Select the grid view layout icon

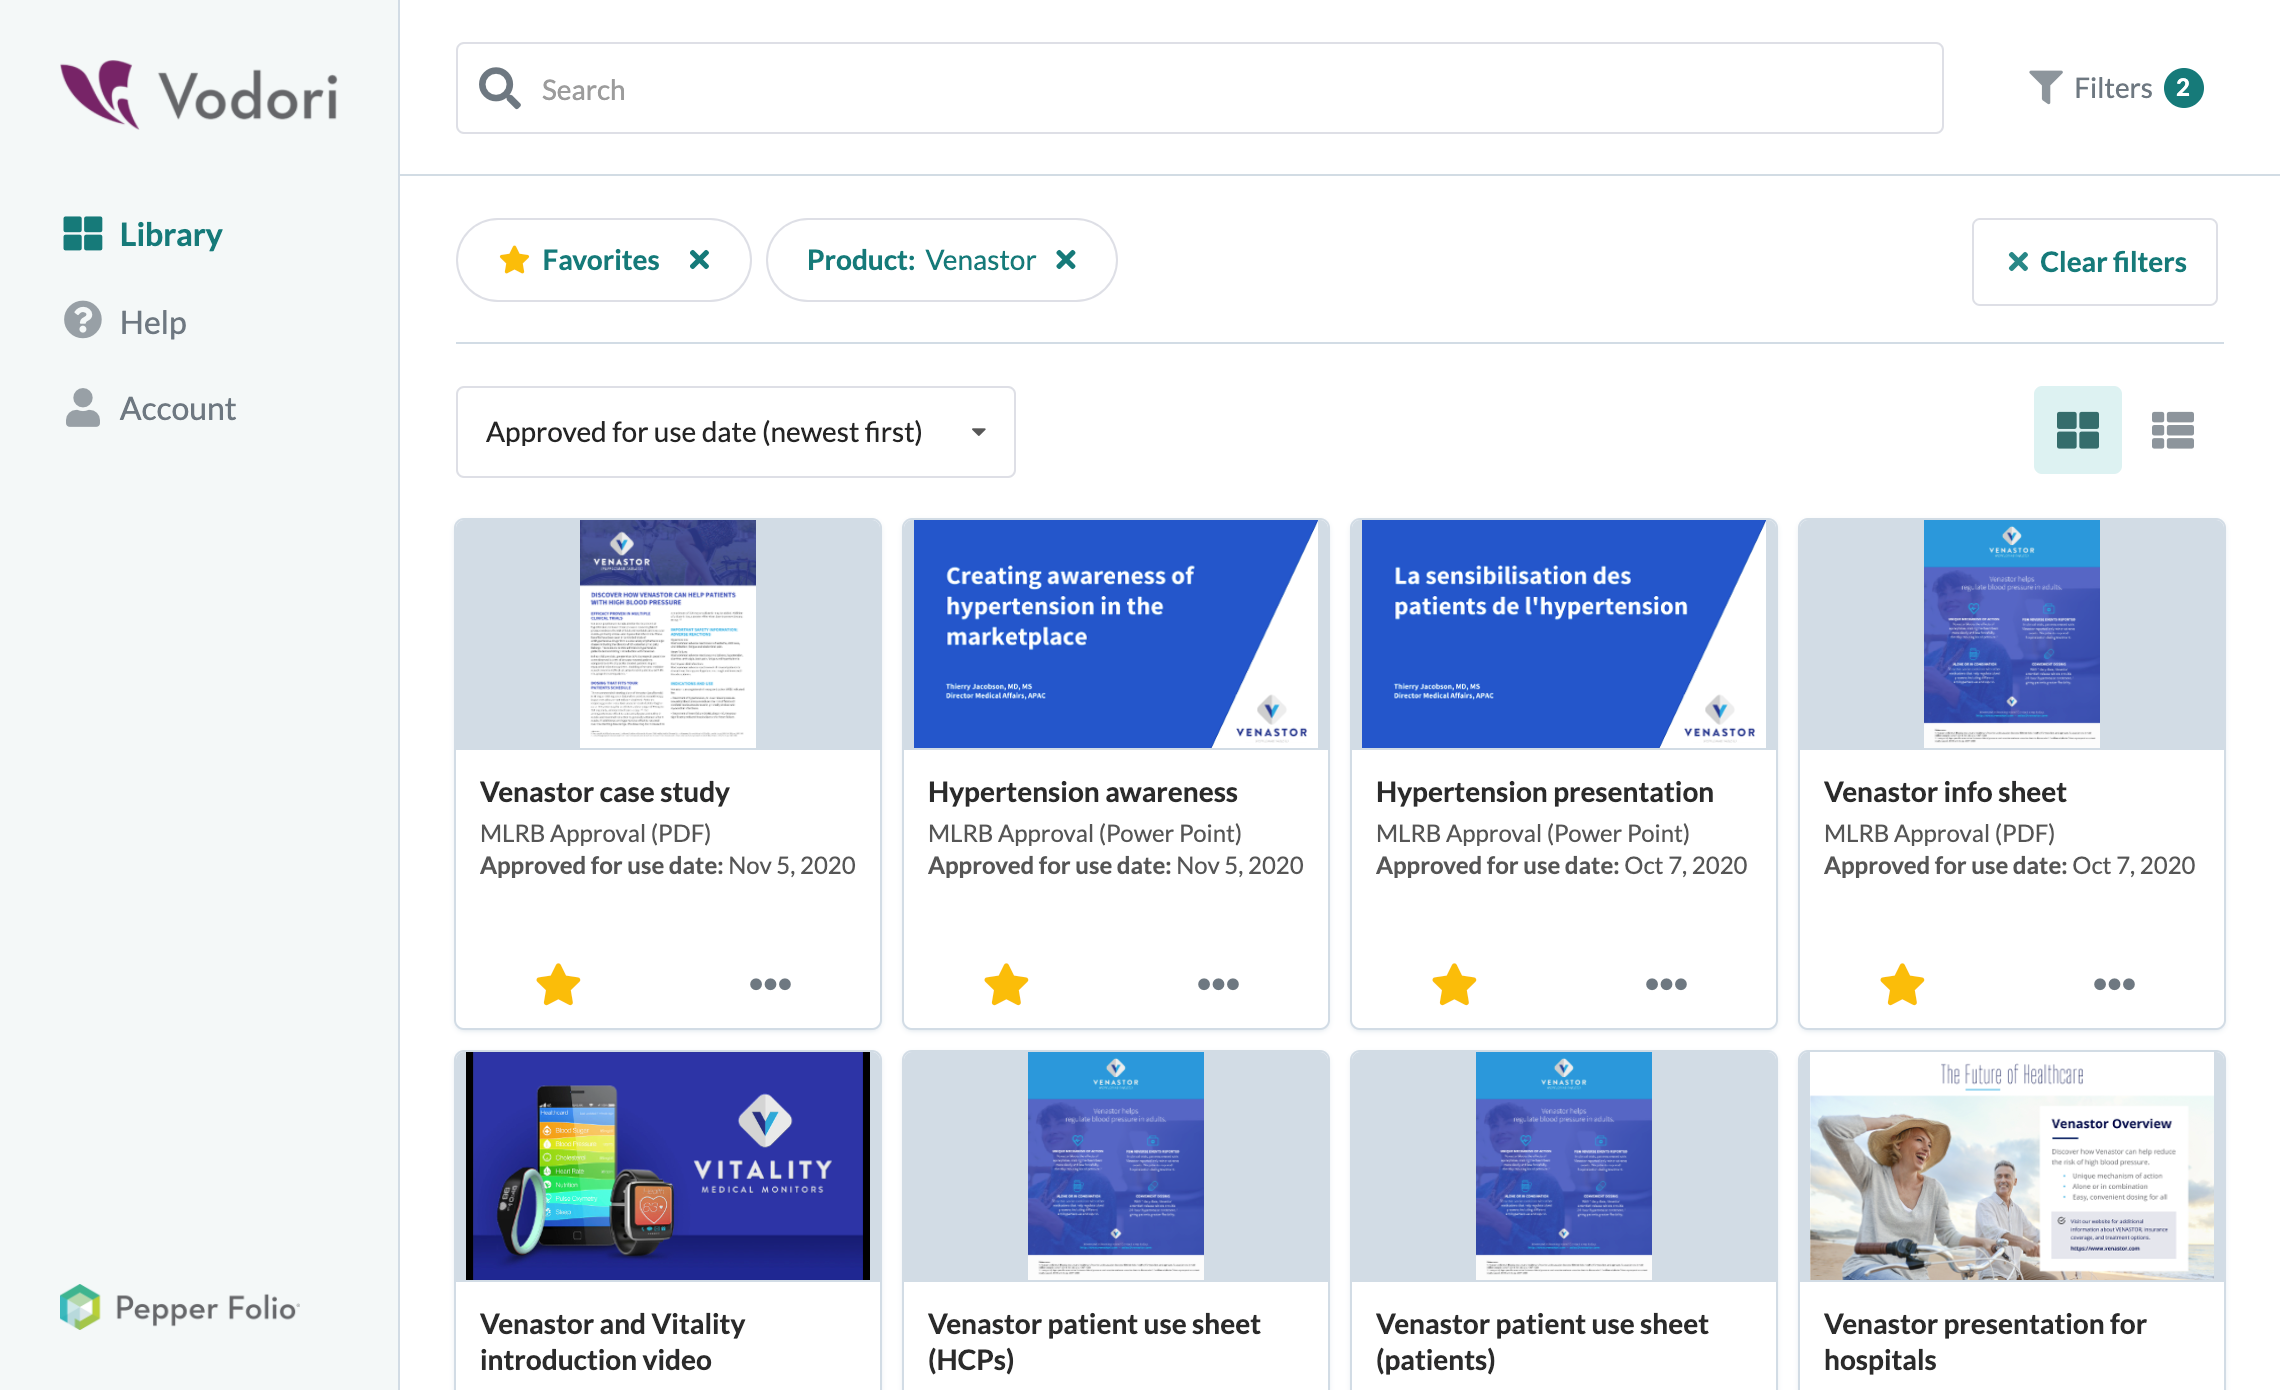tap(2077, 431)
